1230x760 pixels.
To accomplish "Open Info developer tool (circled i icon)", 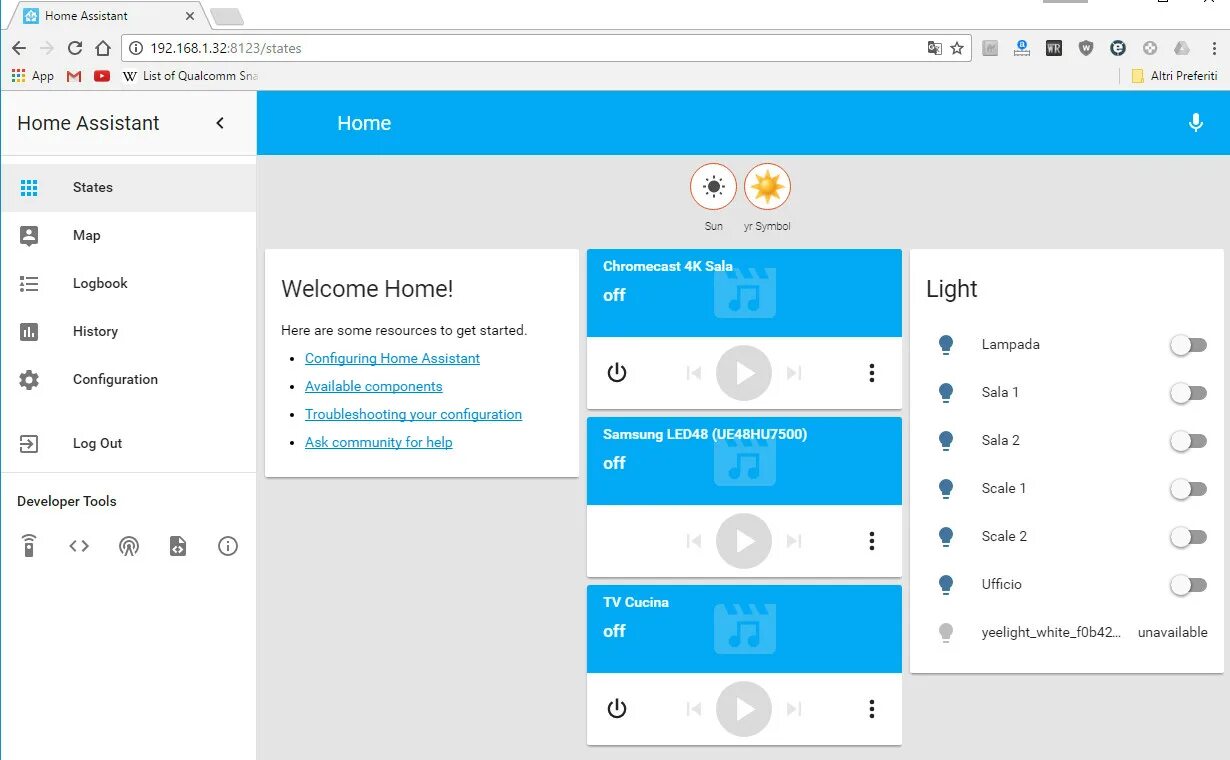I will pyautogui.click(x=228, y=546).
